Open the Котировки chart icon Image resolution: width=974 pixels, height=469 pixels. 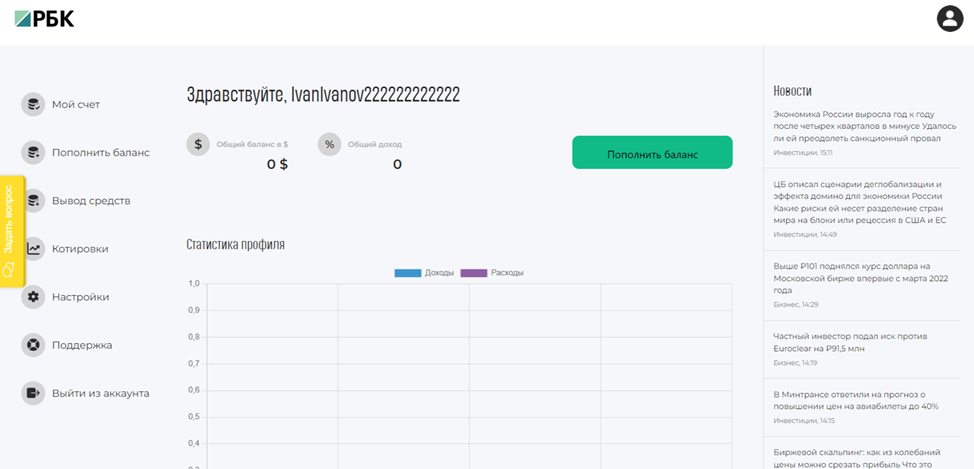[x=33, y=248]
